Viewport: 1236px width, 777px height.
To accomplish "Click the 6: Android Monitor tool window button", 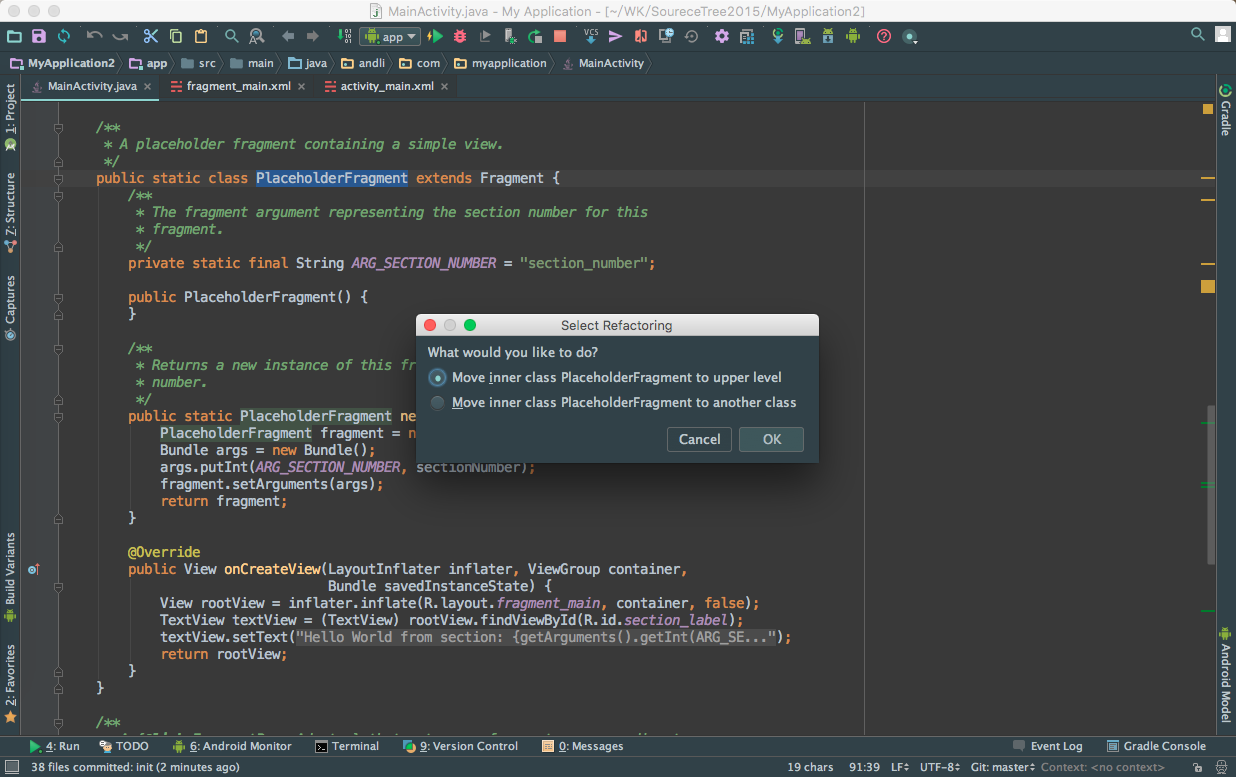I will point(232,746).
